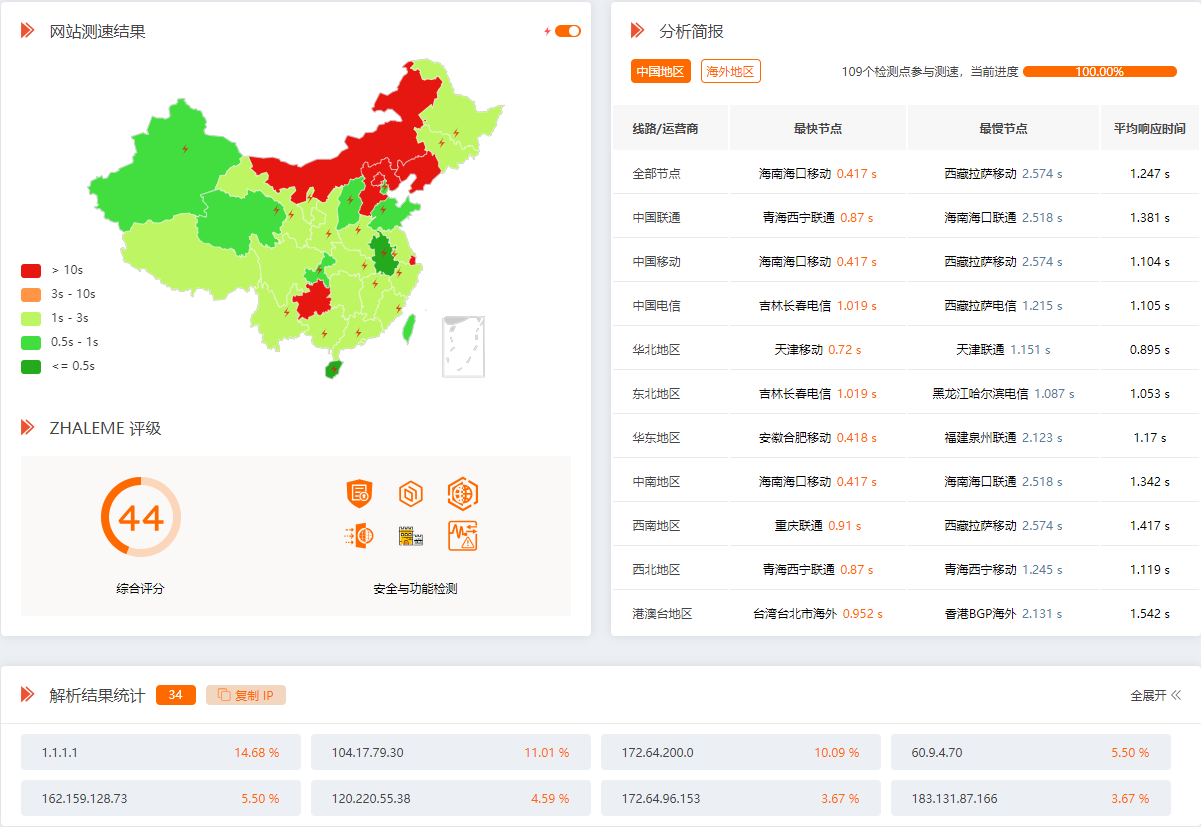
Task: Switch to the 中国地区 tab
Action: pyautogui.click(x=661, y=71)
